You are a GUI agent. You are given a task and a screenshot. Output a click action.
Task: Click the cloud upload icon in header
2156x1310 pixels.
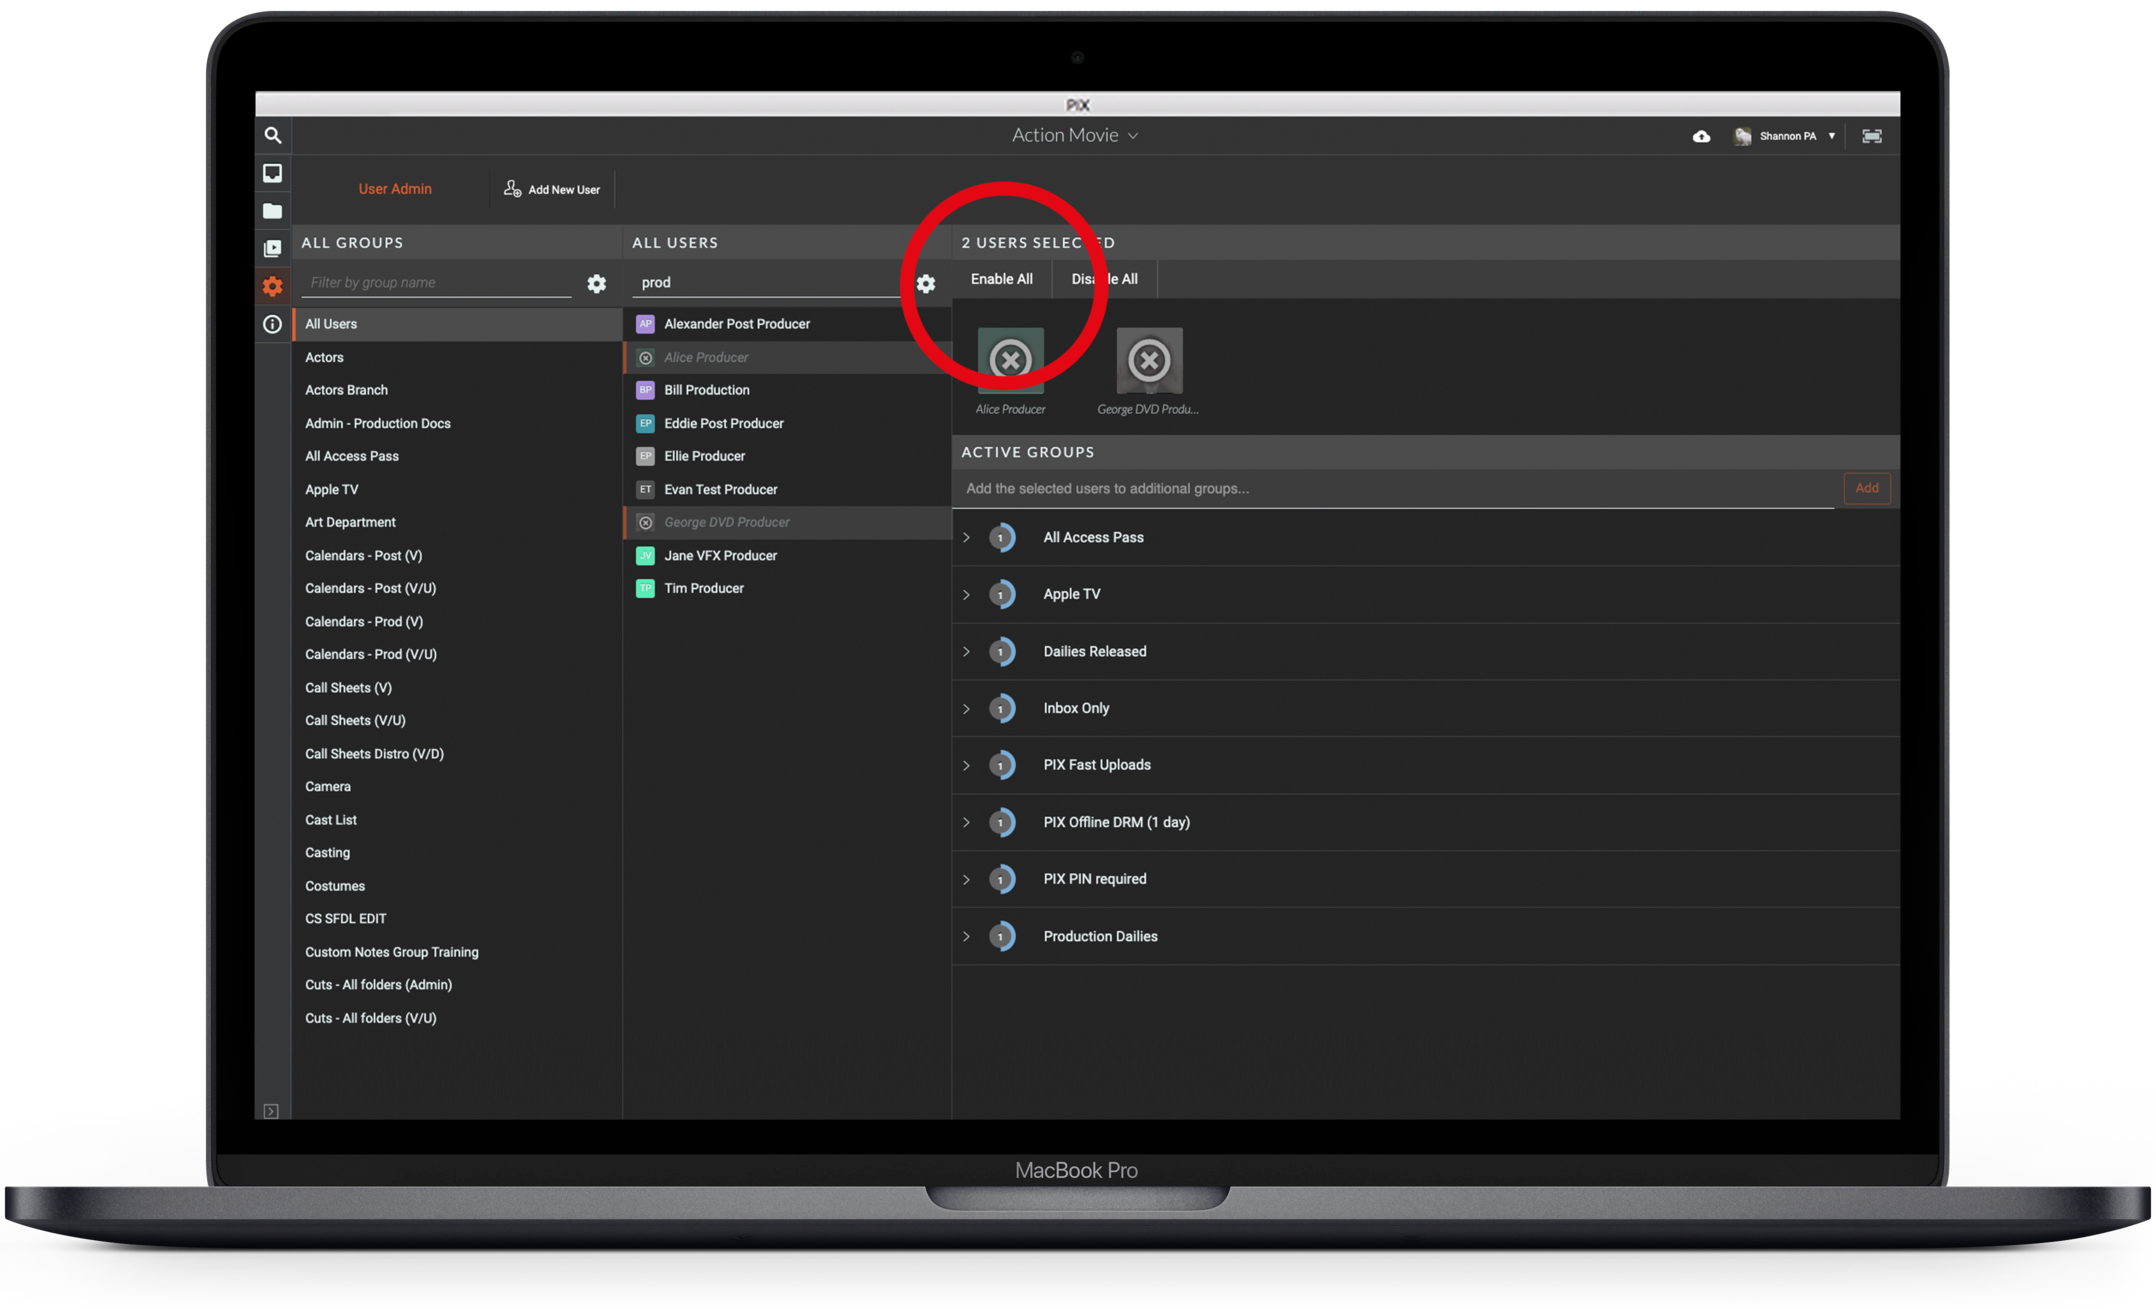[1701, 136]
